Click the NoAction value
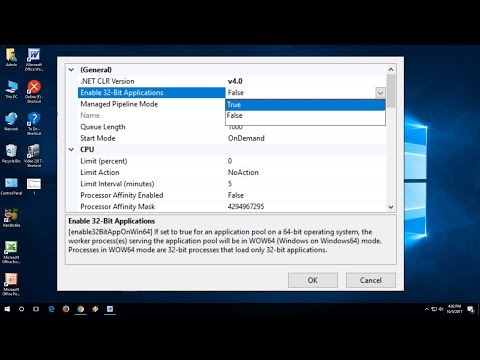 (243, 172)
